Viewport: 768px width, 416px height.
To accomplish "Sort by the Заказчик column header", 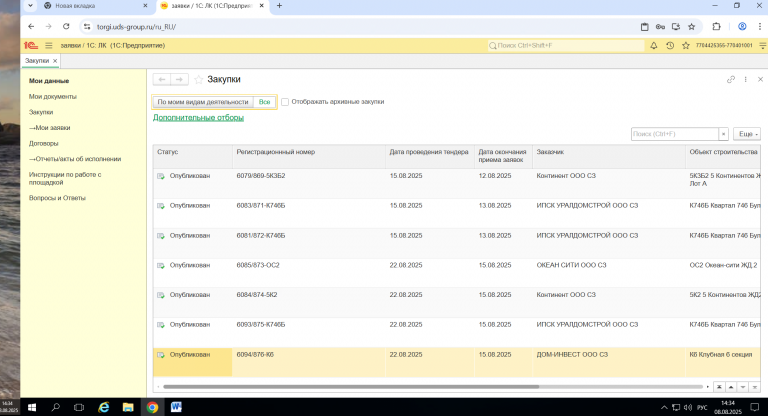I will click(x=609, y=156).
